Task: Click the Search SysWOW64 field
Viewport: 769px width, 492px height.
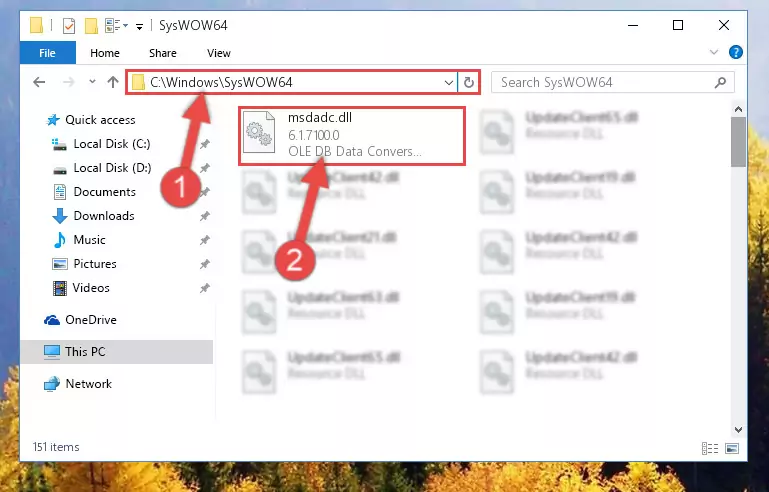Action: coord(613,82)
